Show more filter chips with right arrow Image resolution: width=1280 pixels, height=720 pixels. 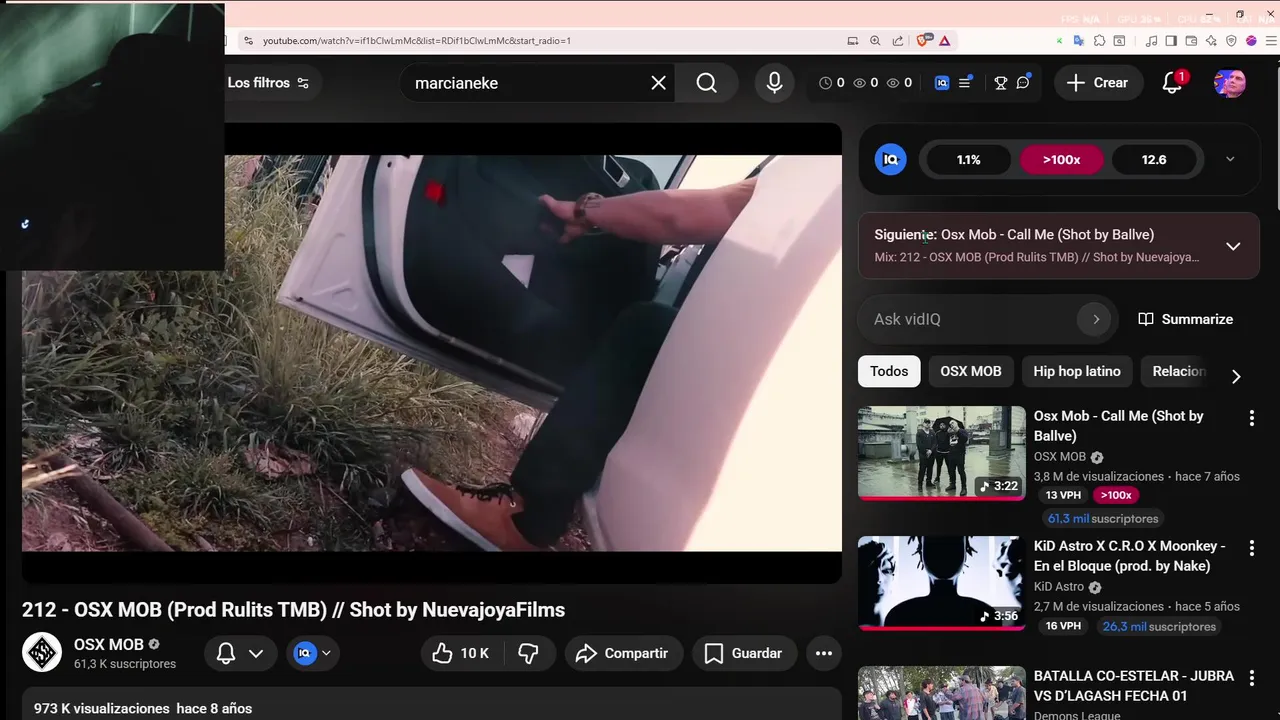[1236, 376]
